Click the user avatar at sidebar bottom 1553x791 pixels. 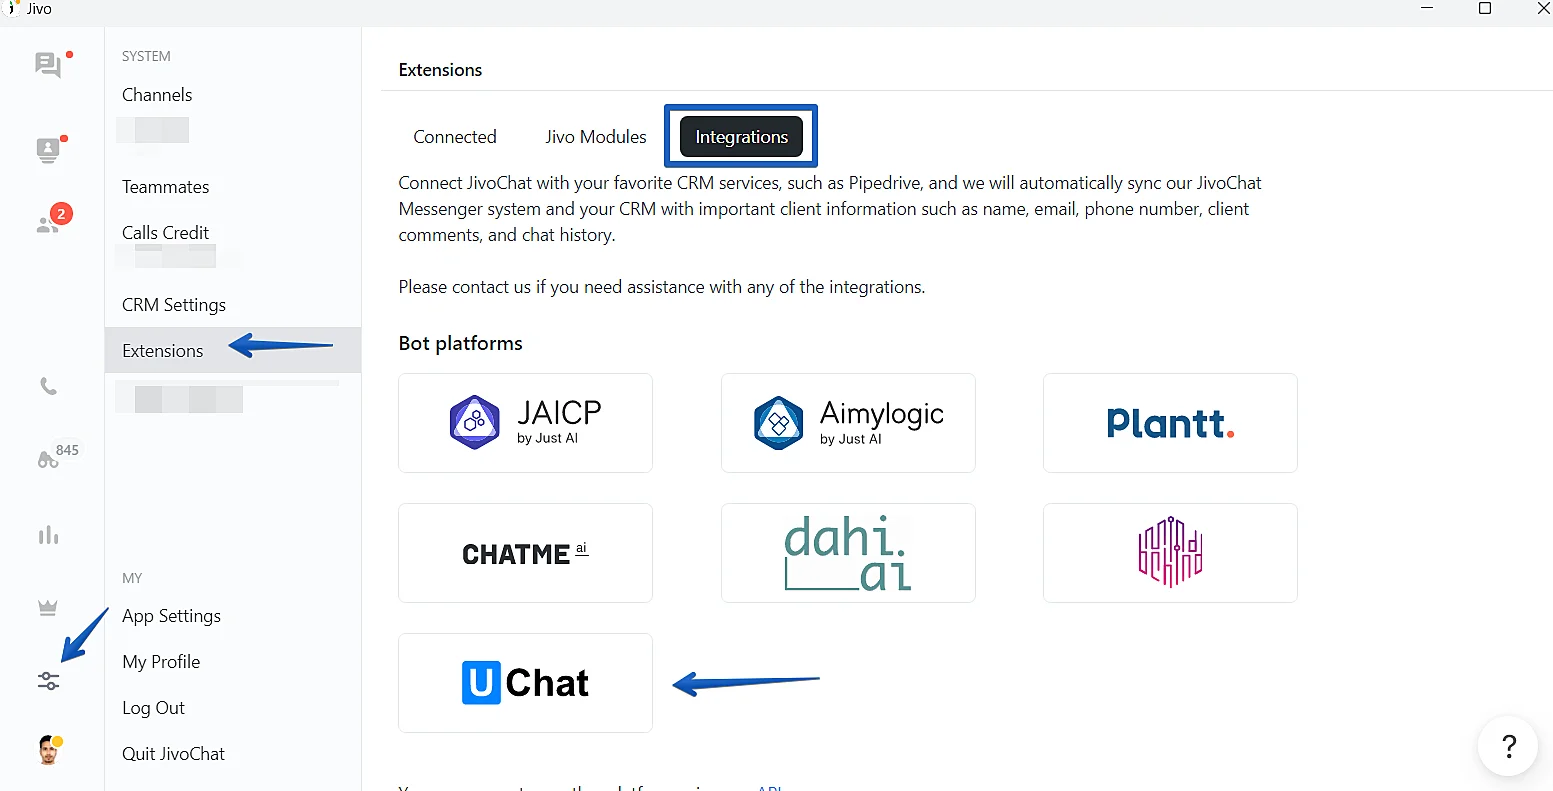(48, 750)
